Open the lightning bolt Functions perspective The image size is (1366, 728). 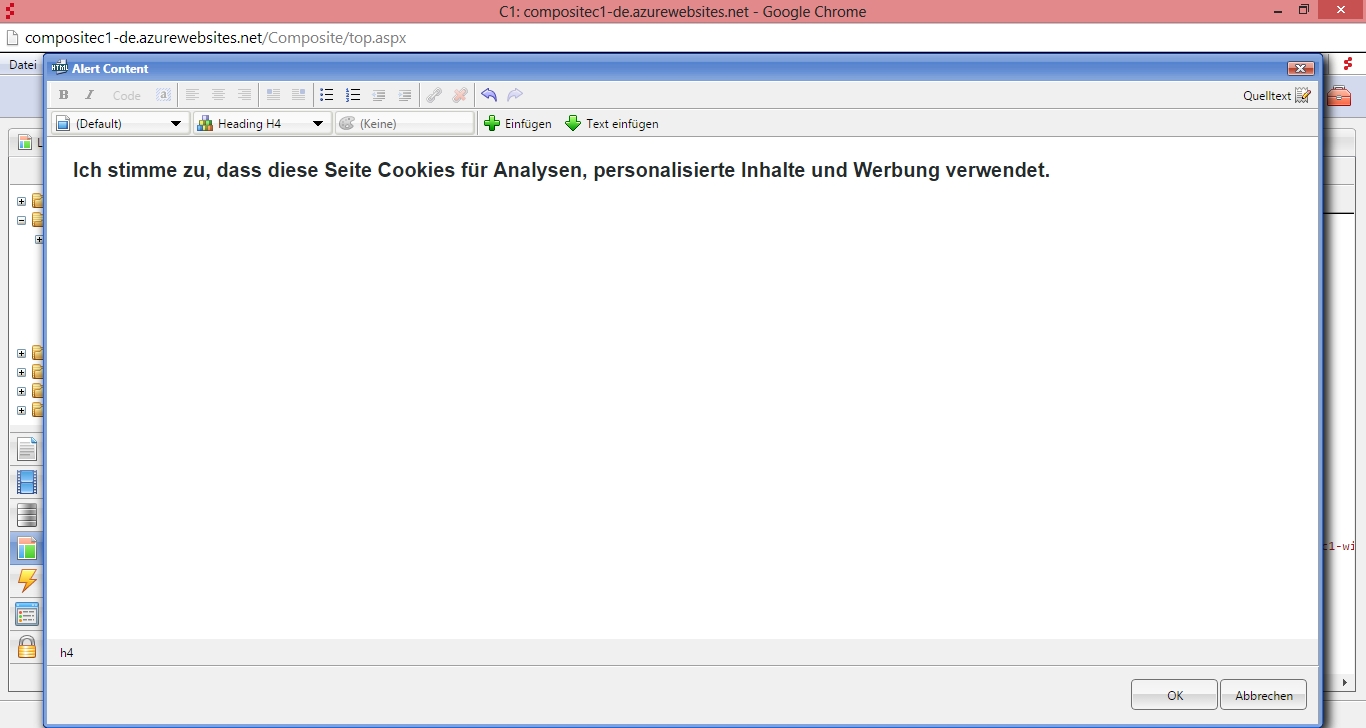pos(27,580)
